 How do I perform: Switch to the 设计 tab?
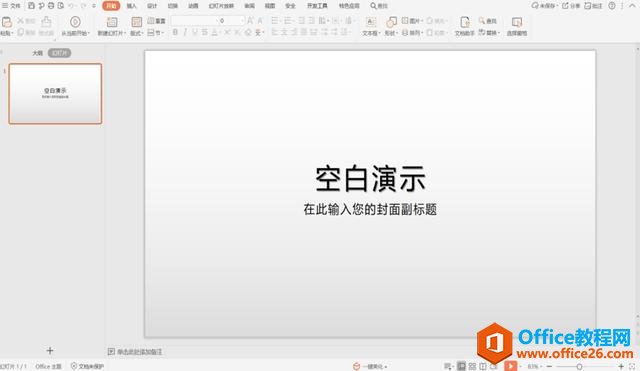152,6
